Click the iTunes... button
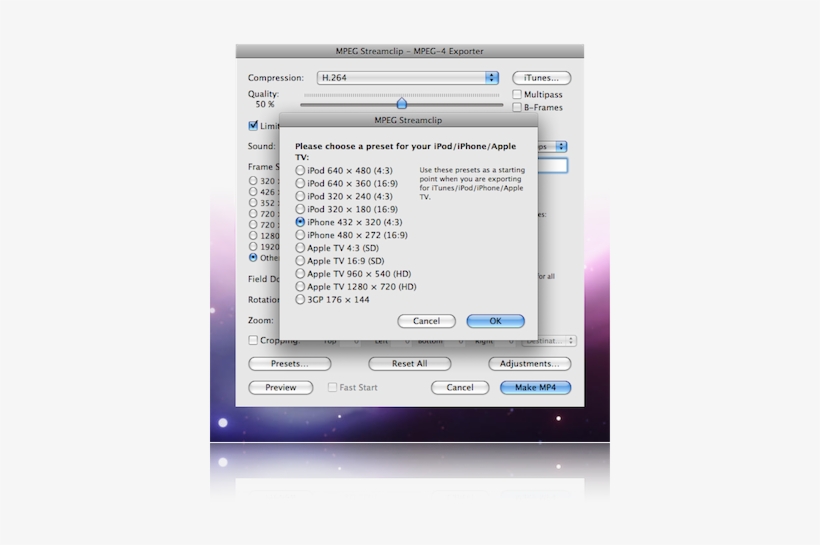The image size is (820, 545). coord(541,78)
